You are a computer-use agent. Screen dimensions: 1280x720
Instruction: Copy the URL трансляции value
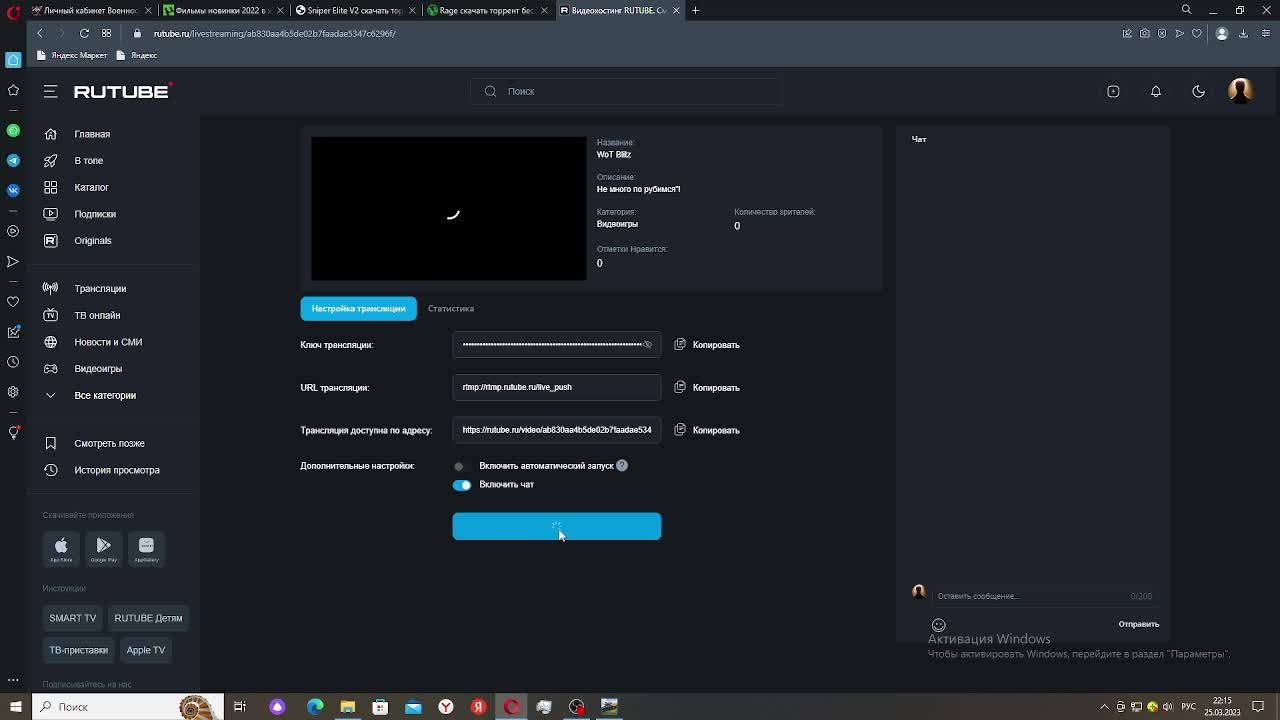(x=707, y=387)
